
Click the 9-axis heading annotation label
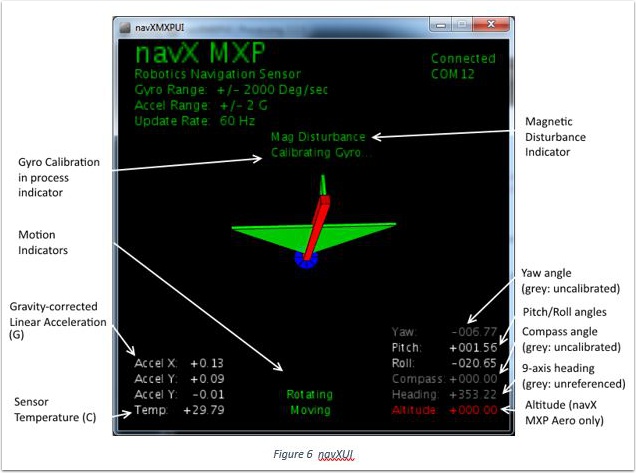pyautogui.click(x=574, y=376)
